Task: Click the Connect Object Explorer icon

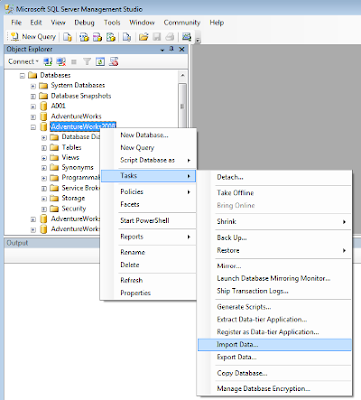Action: pos(48,62)
